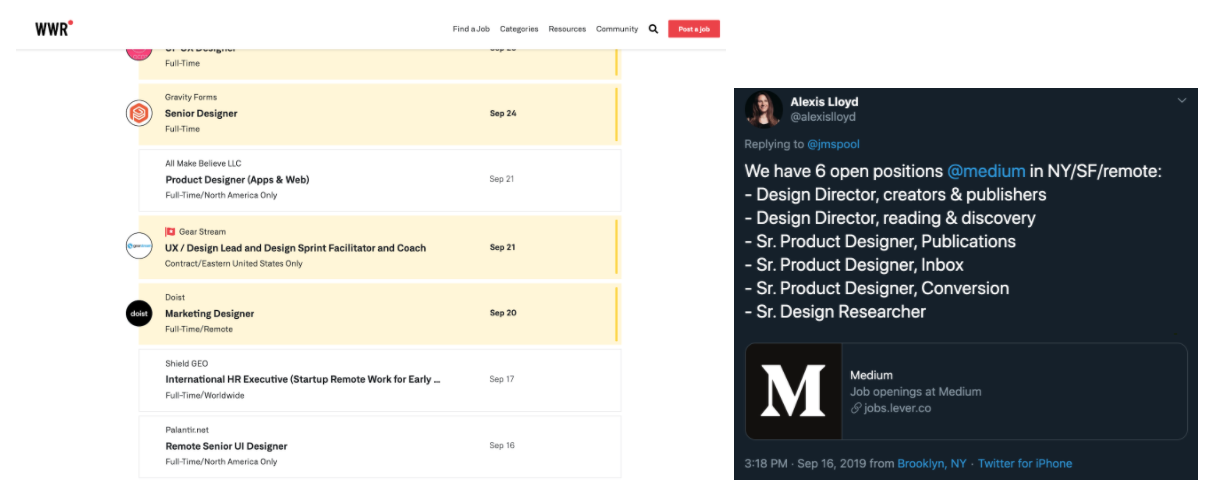
Task: Click the link icon beside jobs.lever.co
Action: (856, 408)
